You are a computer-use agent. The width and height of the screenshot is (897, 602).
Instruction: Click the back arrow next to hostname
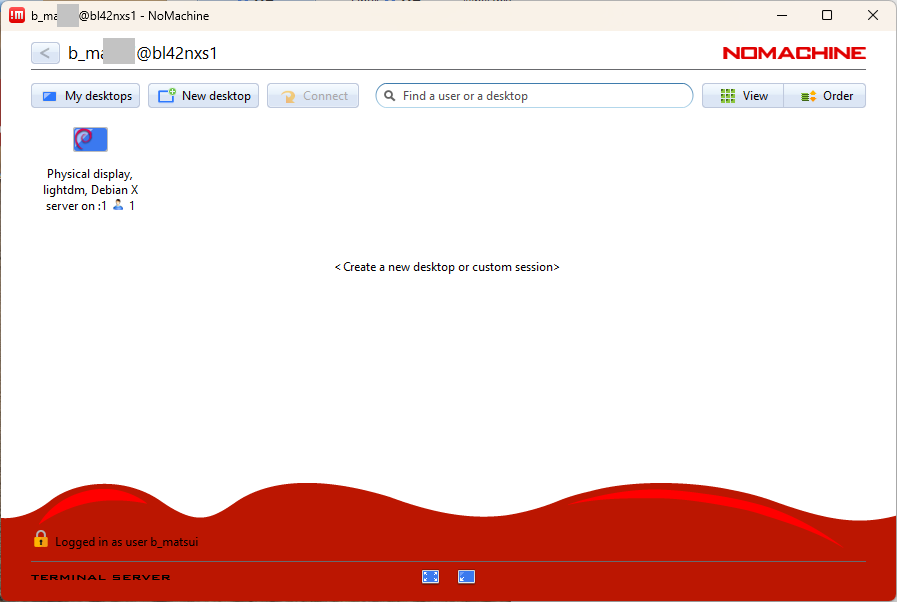[45, 53]
